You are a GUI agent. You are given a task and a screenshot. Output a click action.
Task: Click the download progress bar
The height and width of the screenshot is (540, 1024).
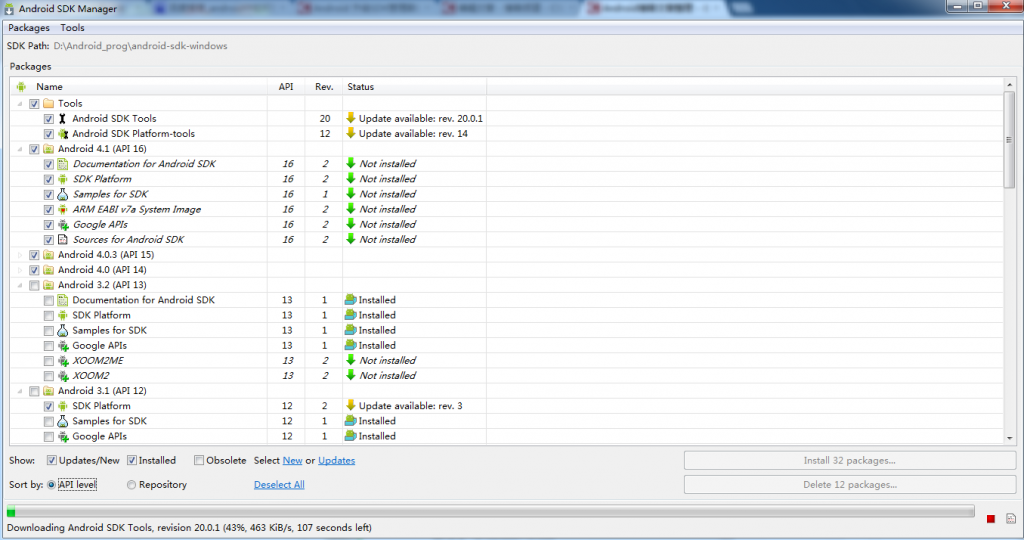coord(490,511)
